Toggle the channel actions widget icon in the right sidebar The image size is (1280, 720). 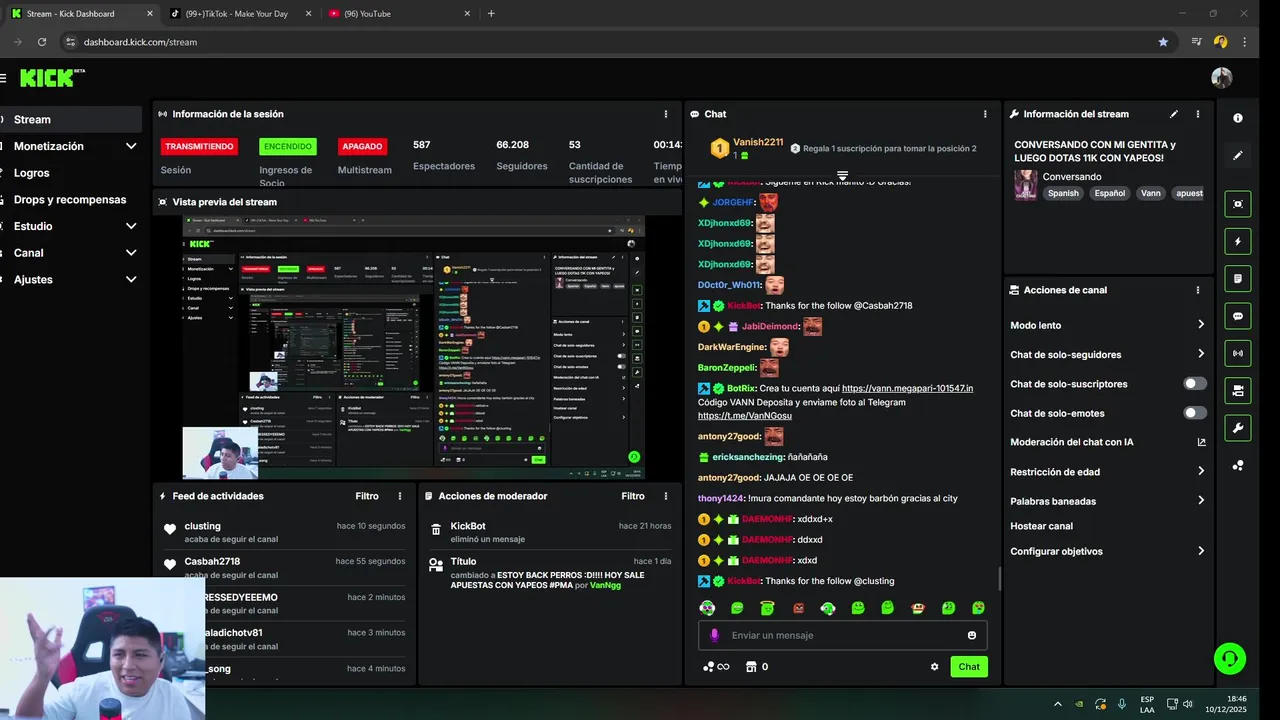(x=1238, y=390)
